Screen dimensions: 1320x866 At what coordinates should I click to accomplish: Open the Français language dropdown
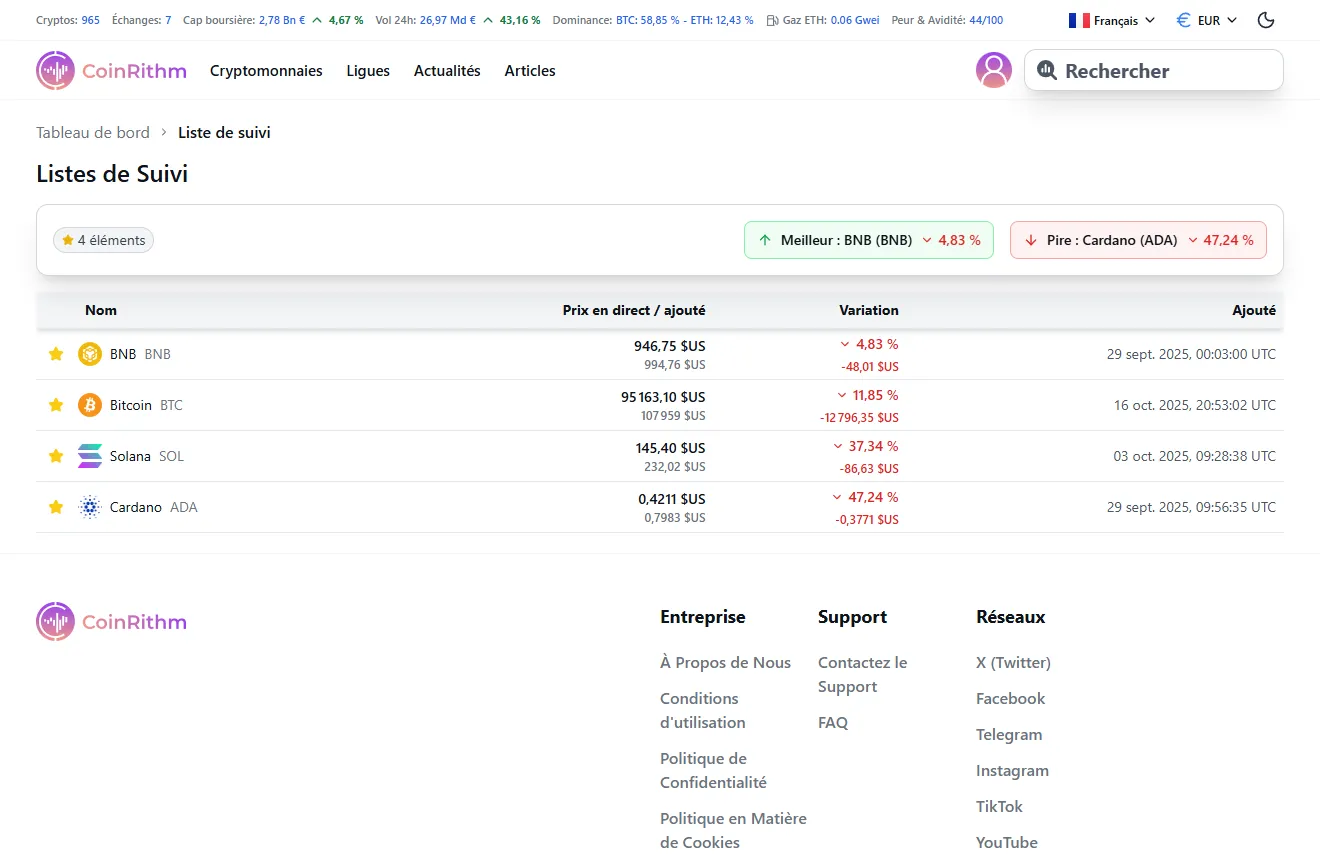pyautogui.click(x=1110, y=19)
